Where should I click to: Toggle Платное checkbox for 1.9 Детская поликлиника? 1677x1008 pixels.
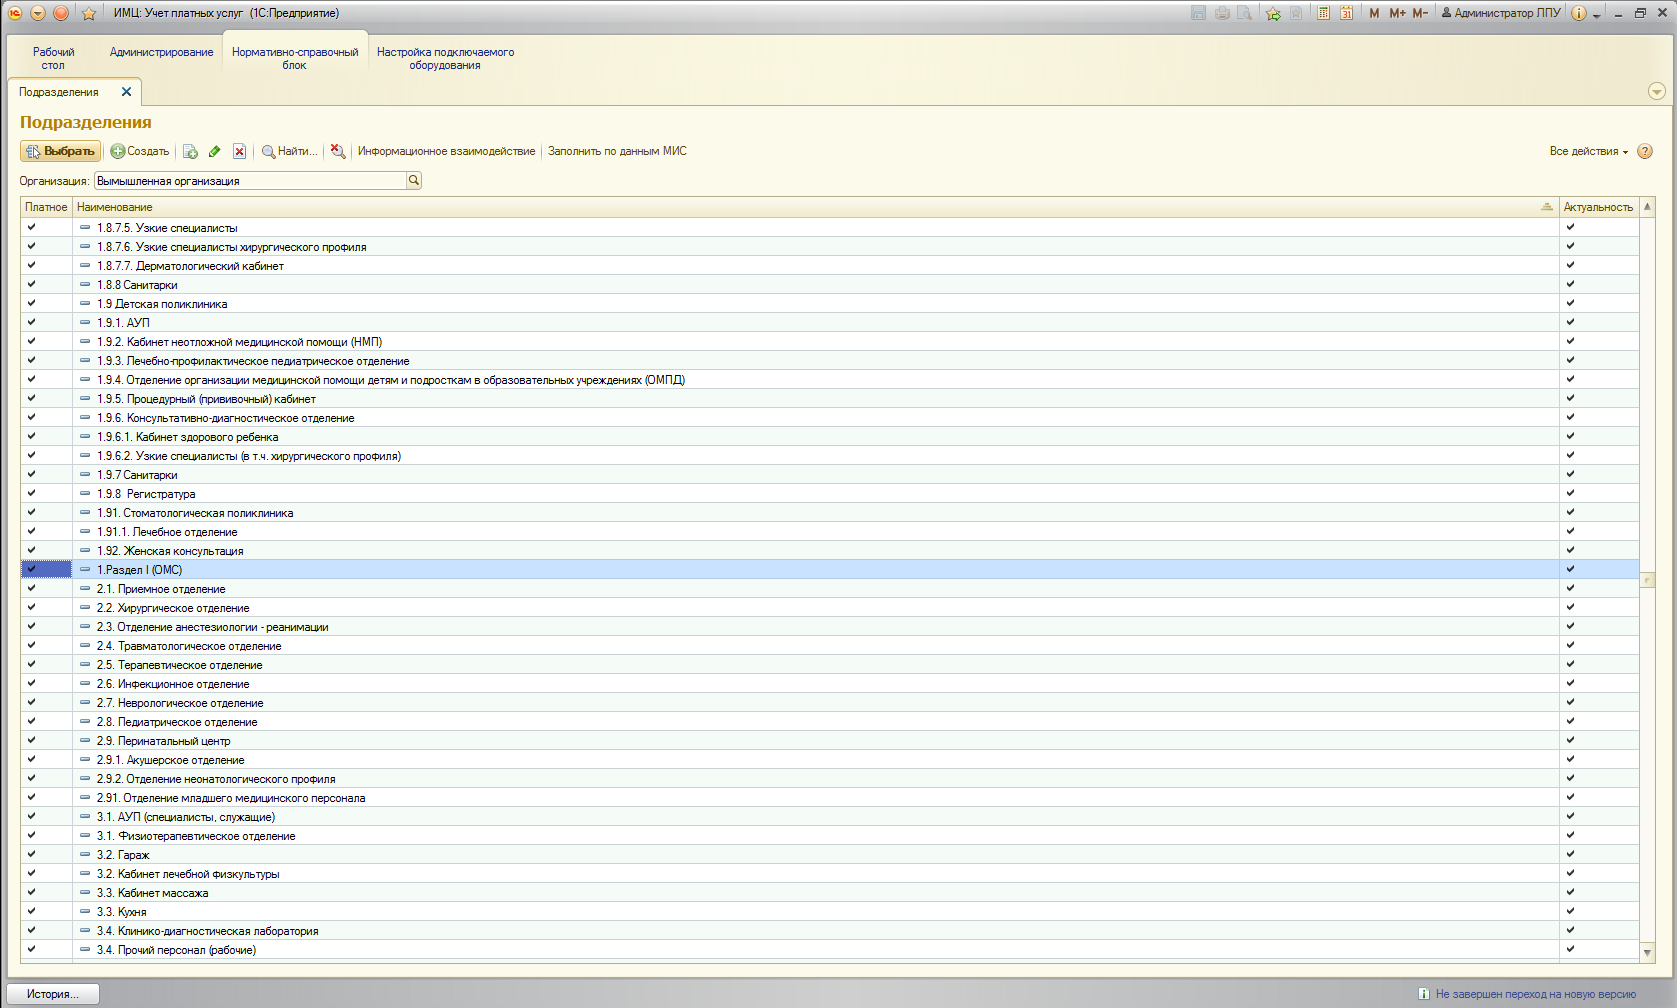pos(31,304)
